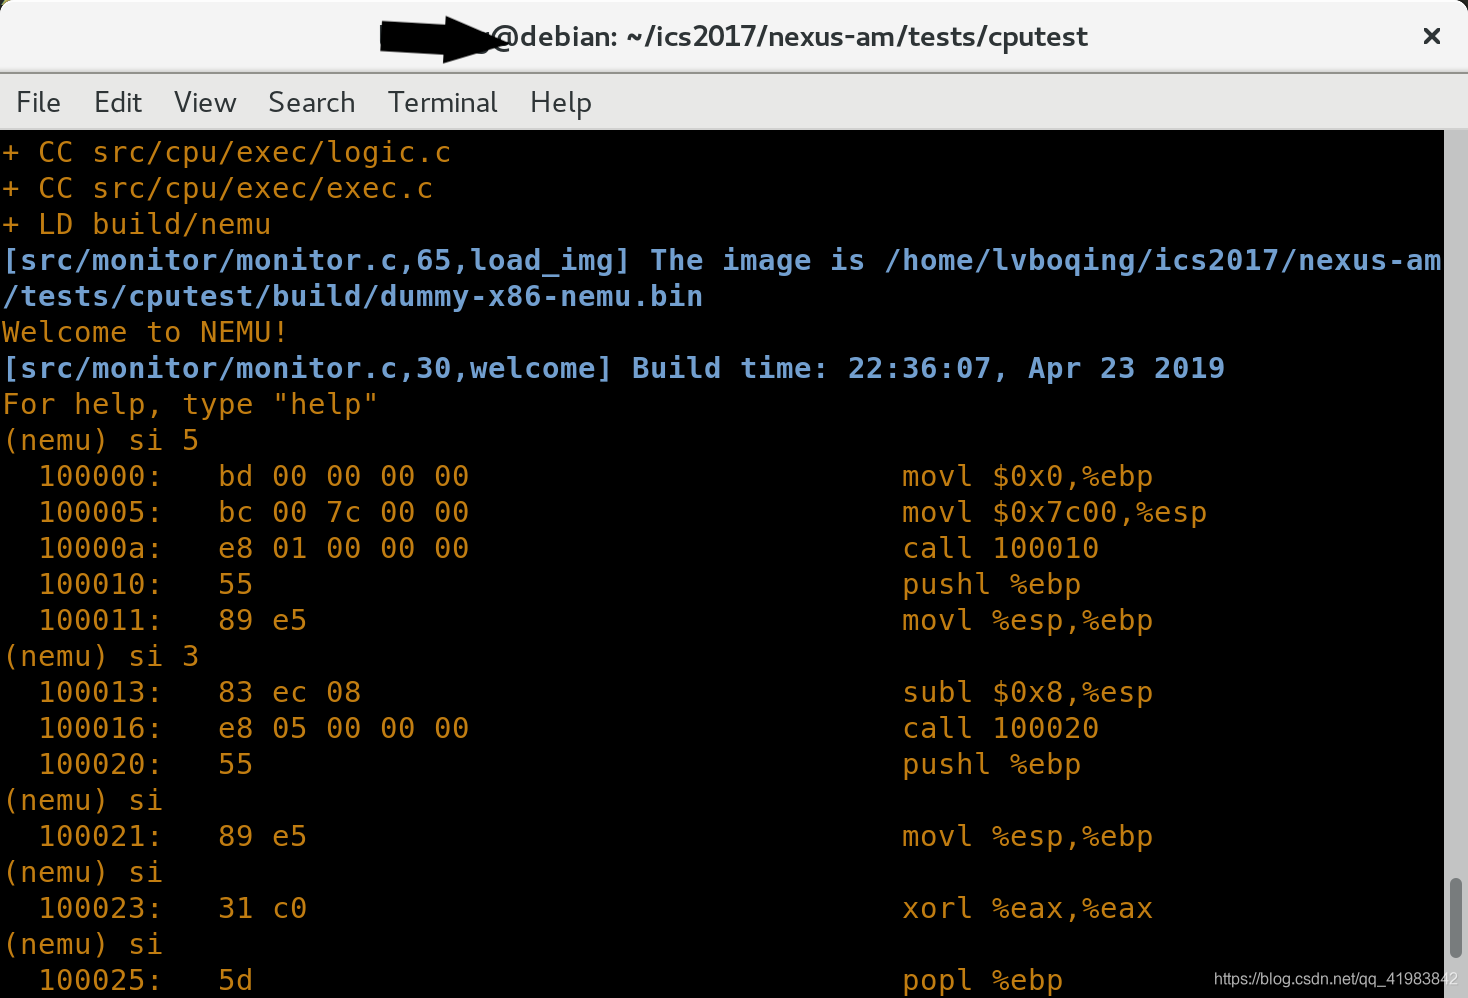Click the line '+ CC src/cpu/exec/exec.c'
1468x998 pixels.
click(218, 188)
